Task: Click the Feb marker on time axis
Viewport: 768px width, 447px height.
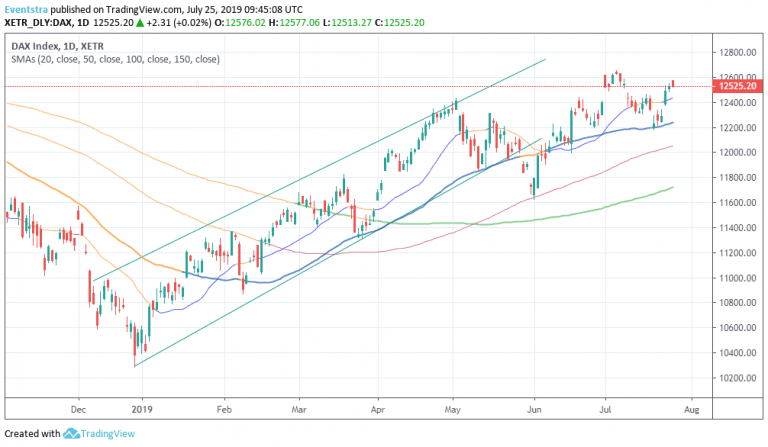Action: [x=223, y=410]
